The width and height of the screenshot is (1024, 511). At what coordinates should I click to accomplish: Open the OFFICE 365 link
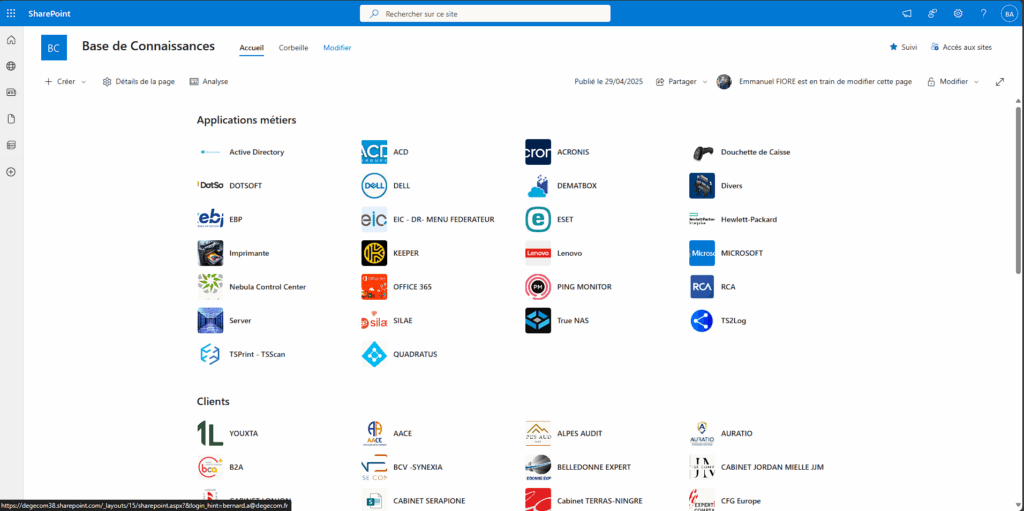[412, 287]
